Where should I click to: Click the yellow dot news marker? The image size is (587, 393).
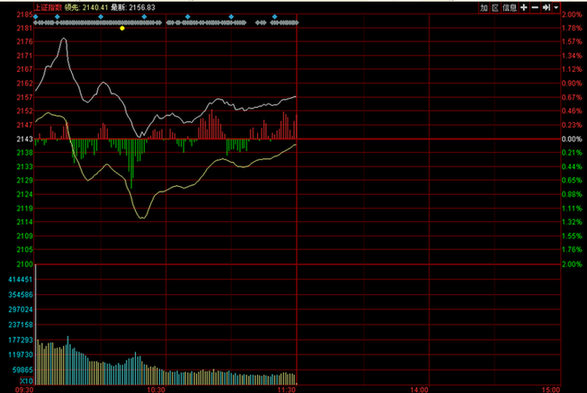pos(122,28)
